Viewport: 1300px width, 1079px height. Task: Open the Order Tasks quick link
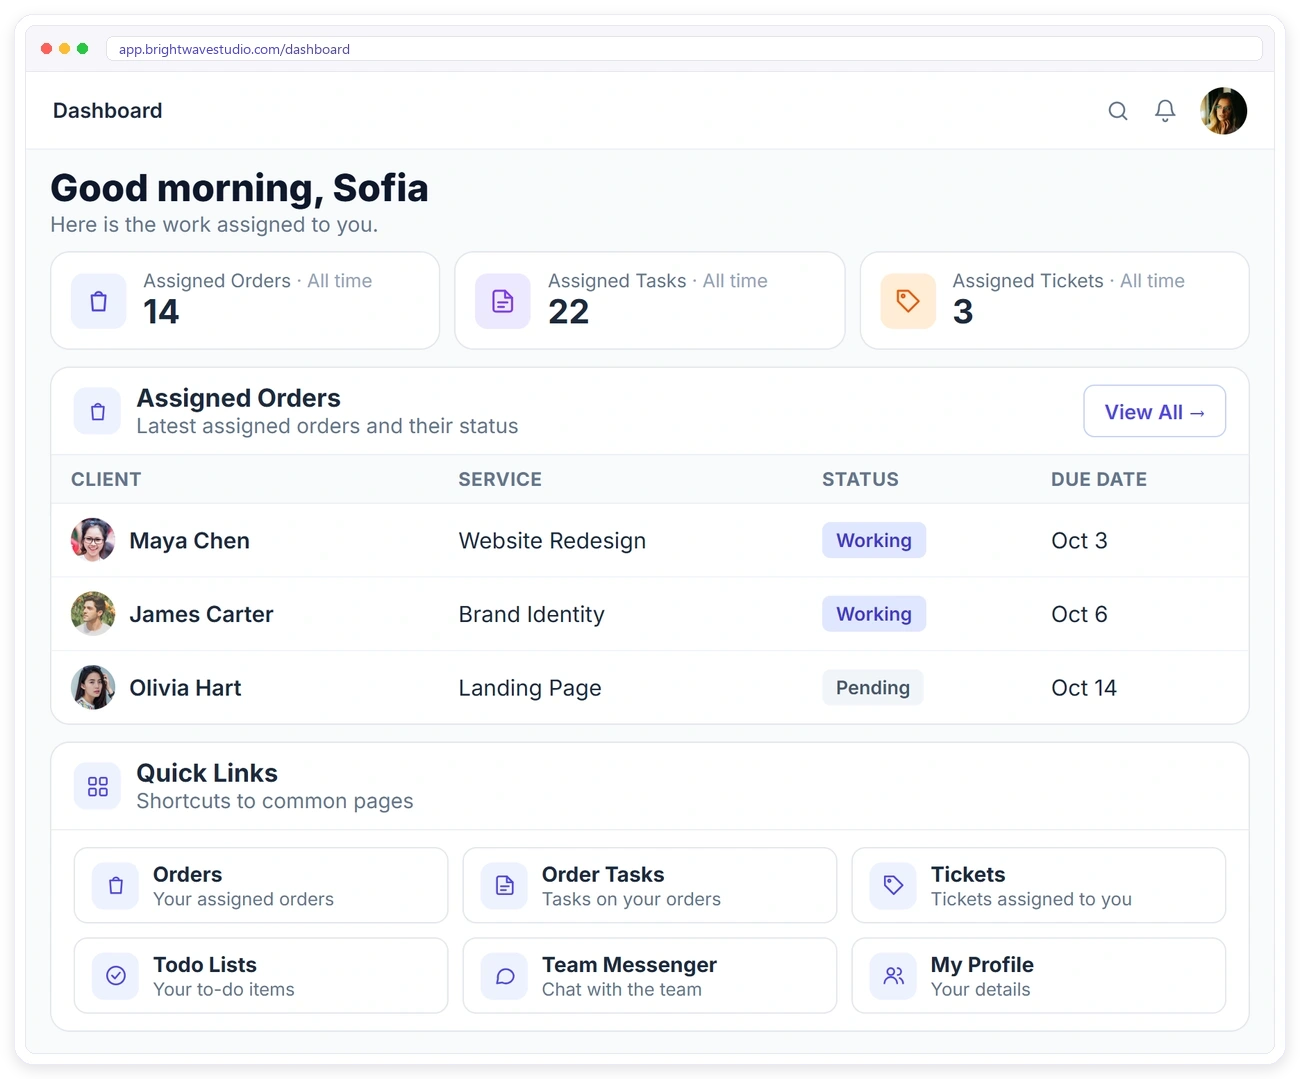click(x=650, y=886)
